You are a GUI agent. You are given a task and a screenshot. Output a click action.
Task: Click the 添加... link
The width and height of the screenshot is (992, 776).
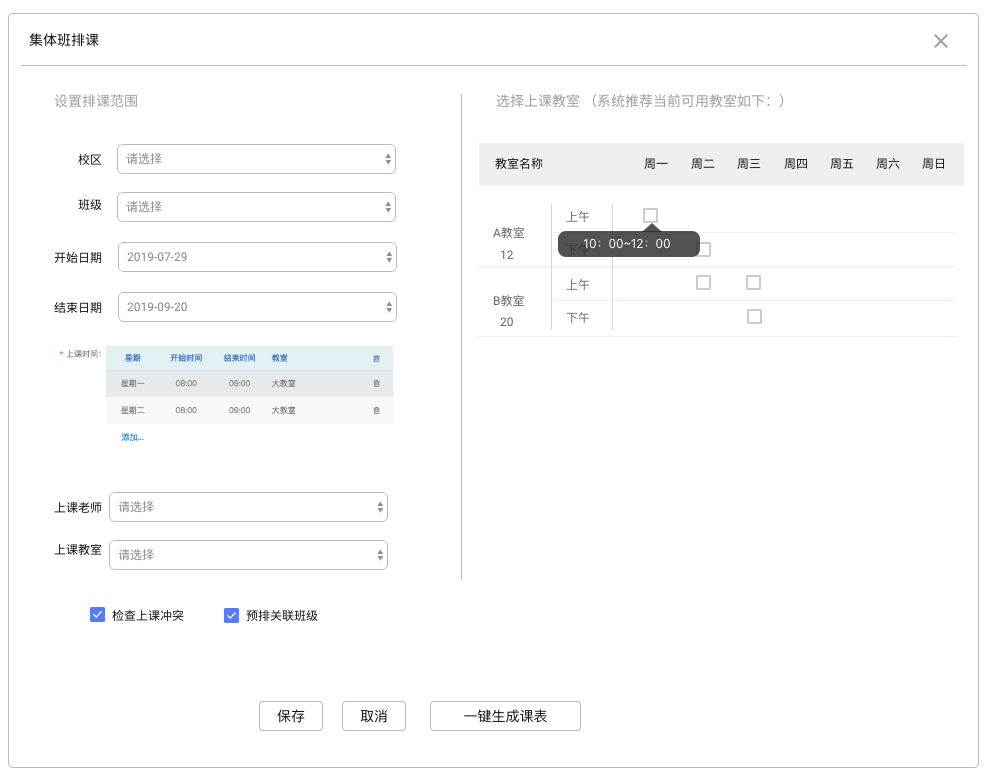[132, 437]
